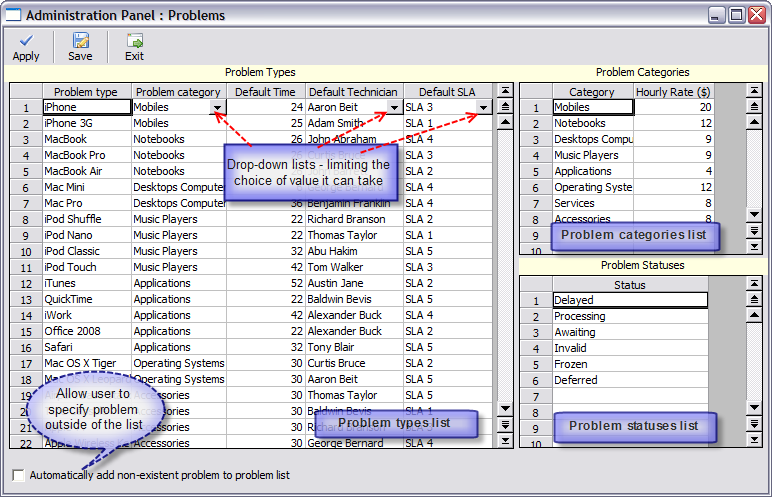Select technician Richard Branson in iPod Shuffle row

click(354, 219)
